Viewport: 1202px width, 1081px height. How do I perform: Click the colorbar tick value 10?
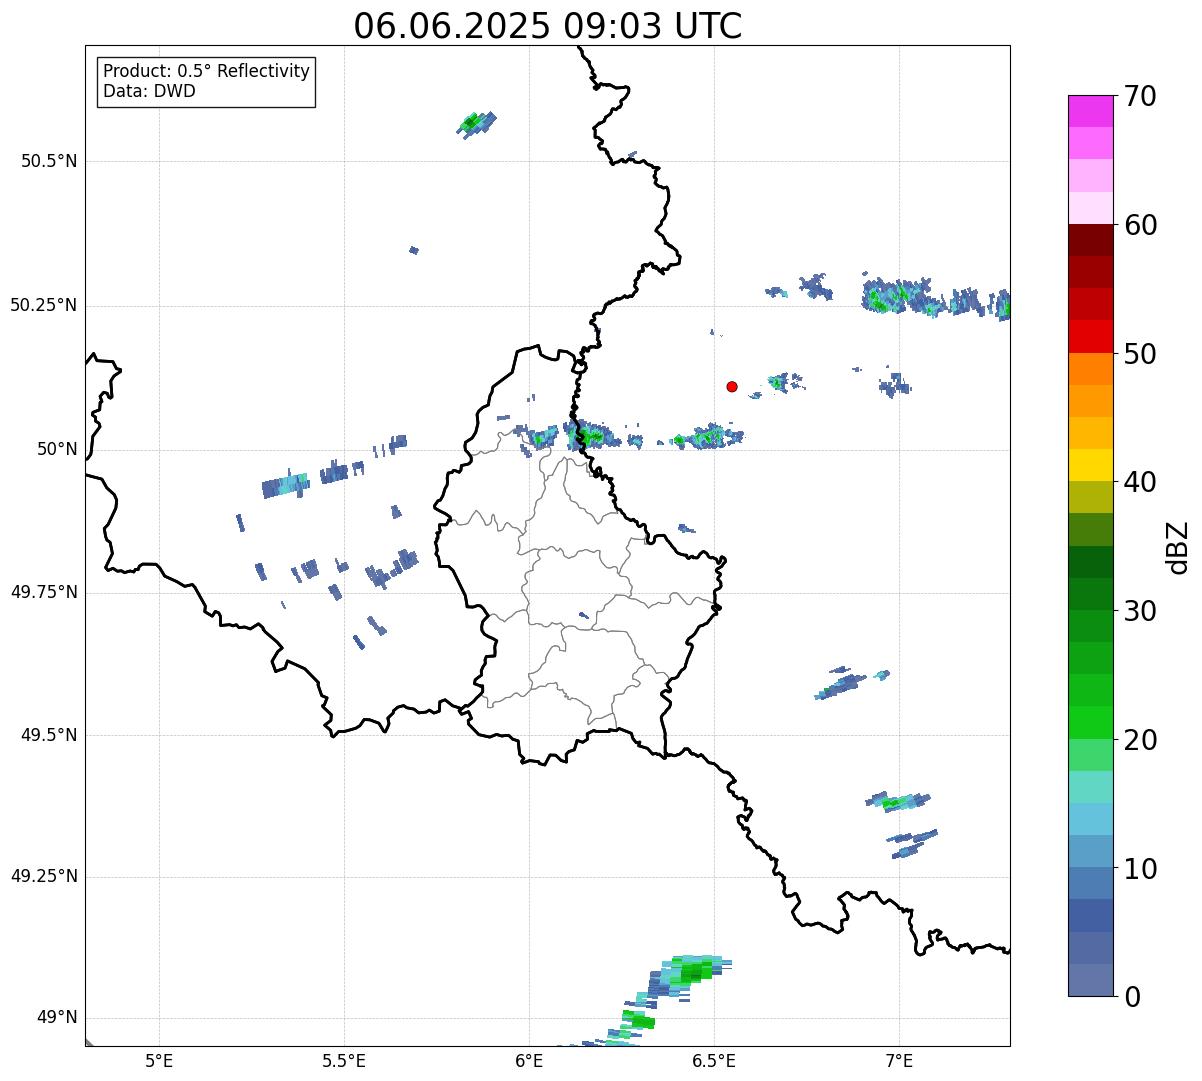click(1140, 868)
